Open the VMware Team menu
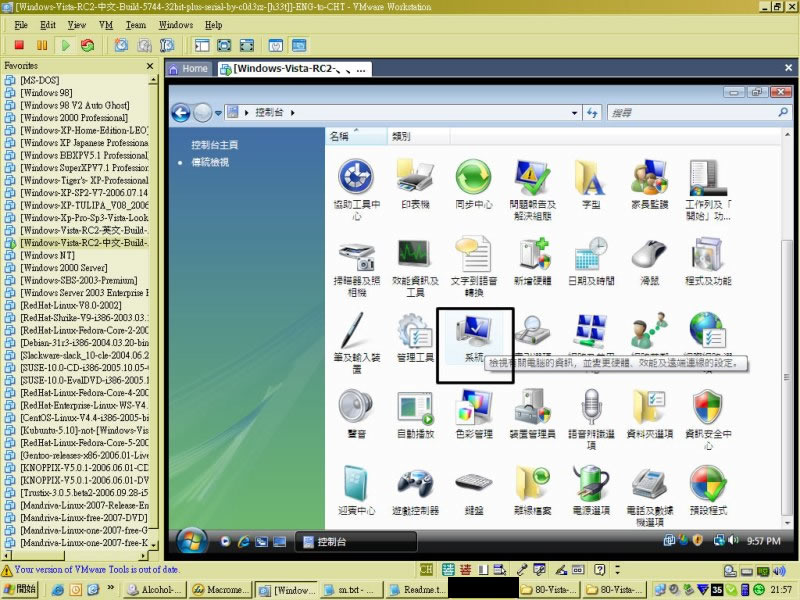Image resolution: width=800 pixels, height=600 pixels. [136, 25]
